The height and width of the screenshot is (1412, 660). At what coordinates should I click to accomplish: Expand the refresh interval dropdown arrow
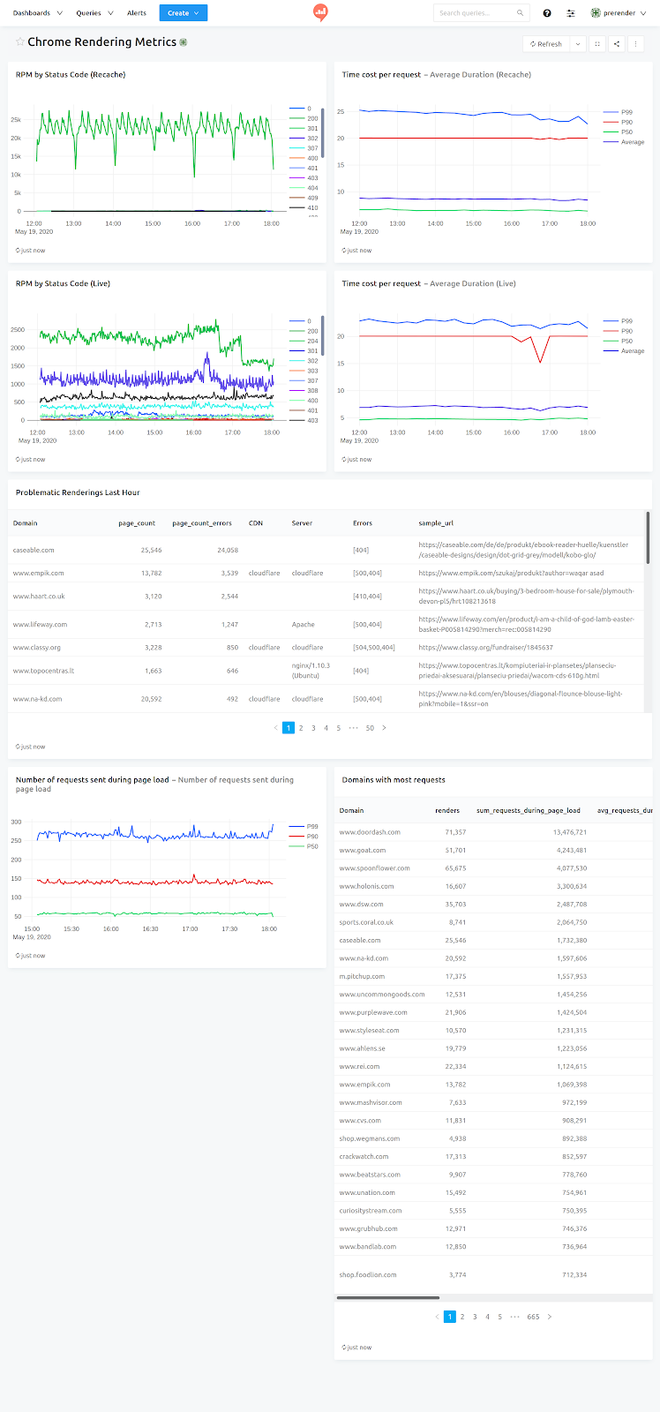click(578, 44)
